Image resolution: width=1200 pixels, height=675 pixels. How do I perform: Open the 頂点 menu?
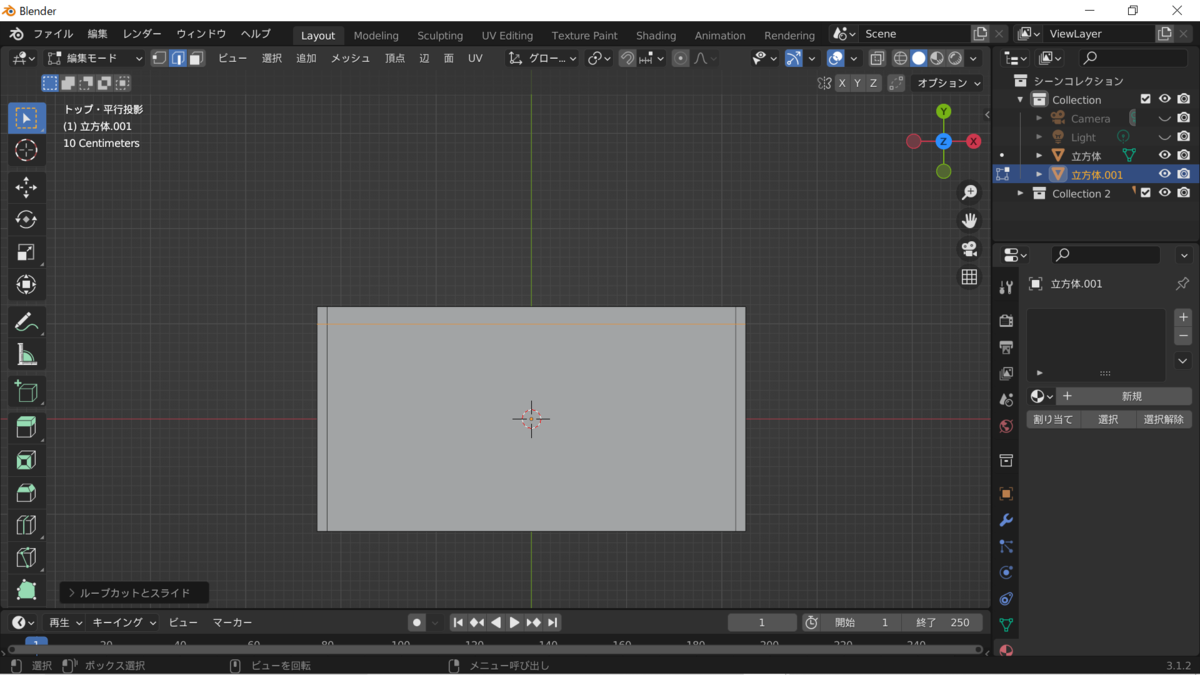(x=395, y=58)
